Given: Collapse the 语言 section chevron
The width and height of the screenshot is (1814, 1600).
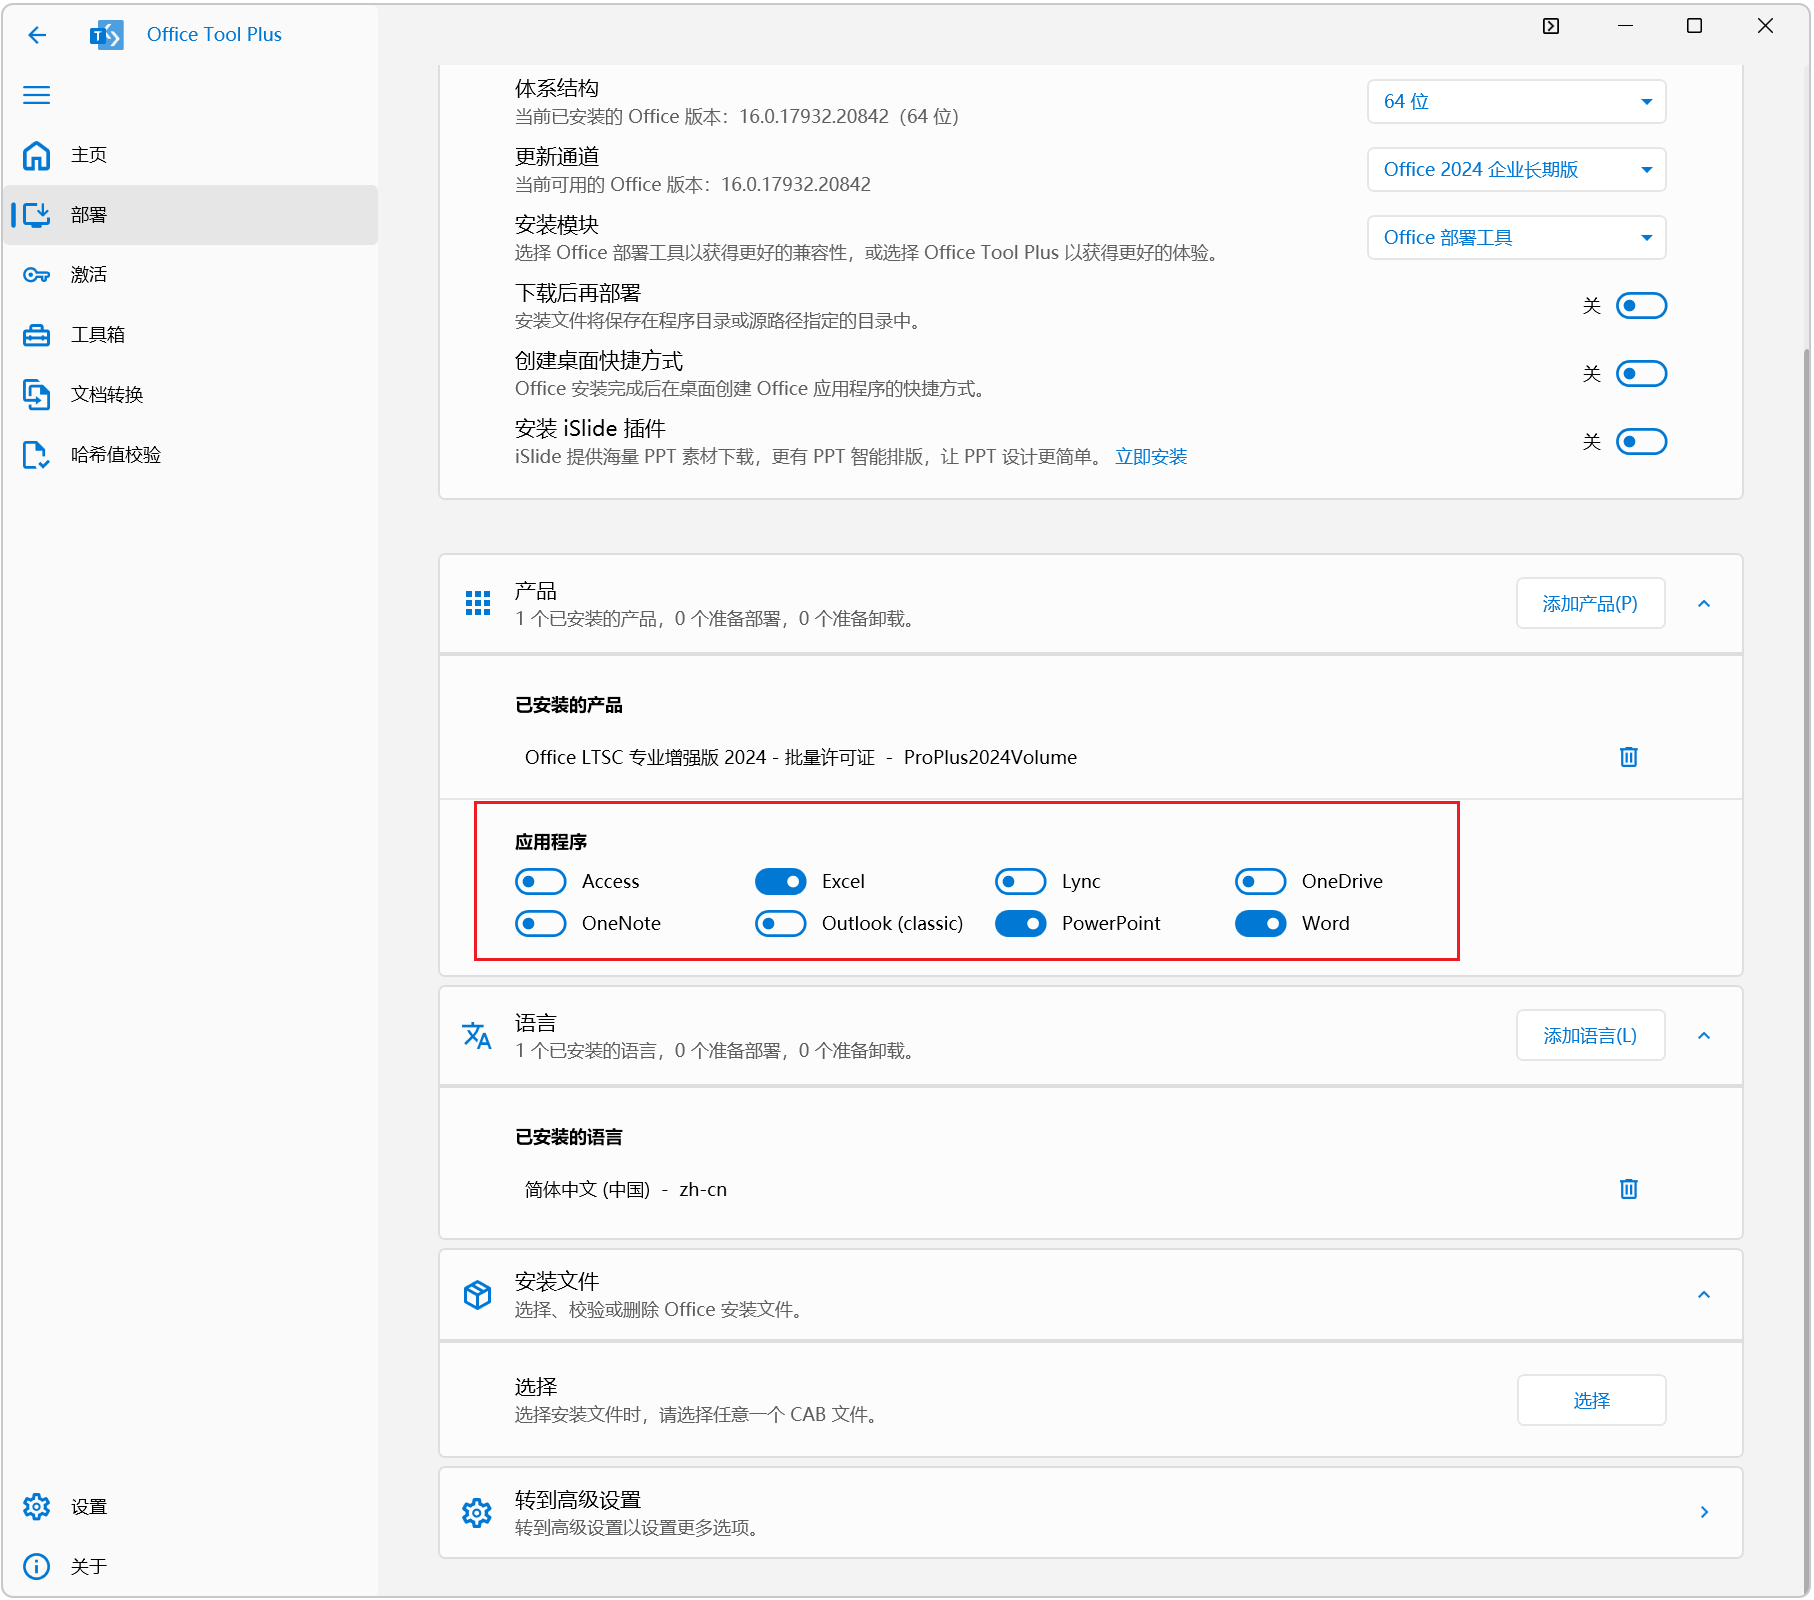Looking at the screenshot, I should pyautogui.click(x=1705, y=1036).
